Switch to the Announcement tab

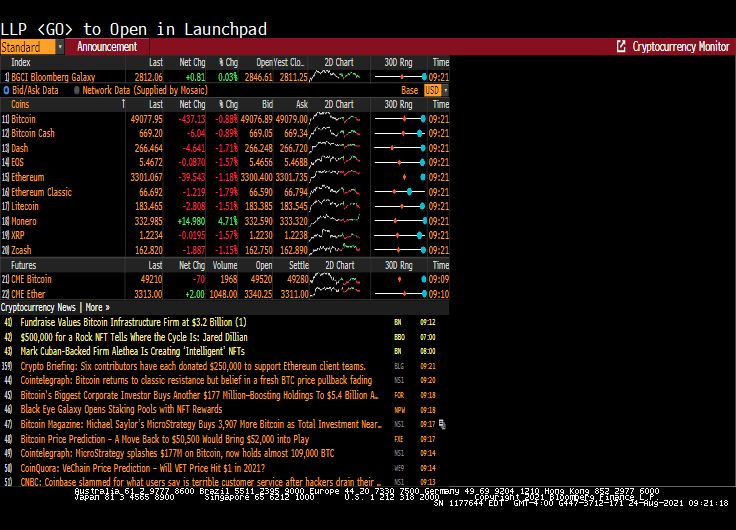click(107, 47)
